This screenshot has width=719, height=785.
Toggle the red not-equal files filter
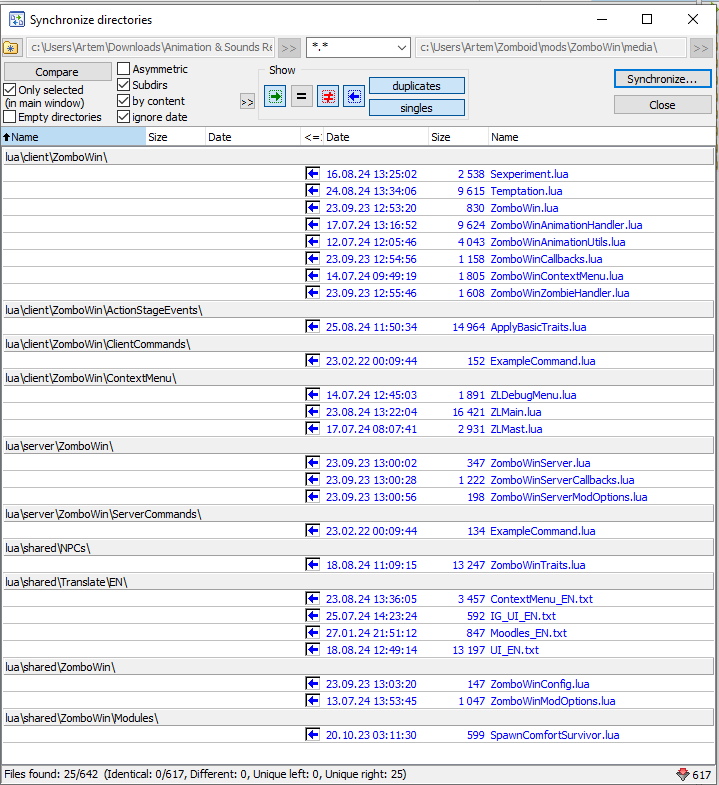[328, 96]
